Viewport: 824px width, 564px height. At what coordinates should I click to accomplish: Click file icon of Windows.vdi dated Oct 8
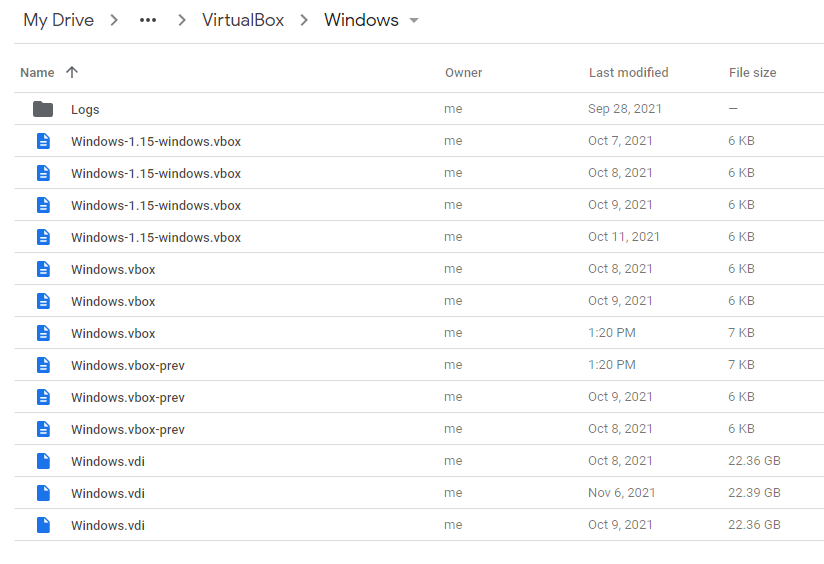[x=43, y=461]
